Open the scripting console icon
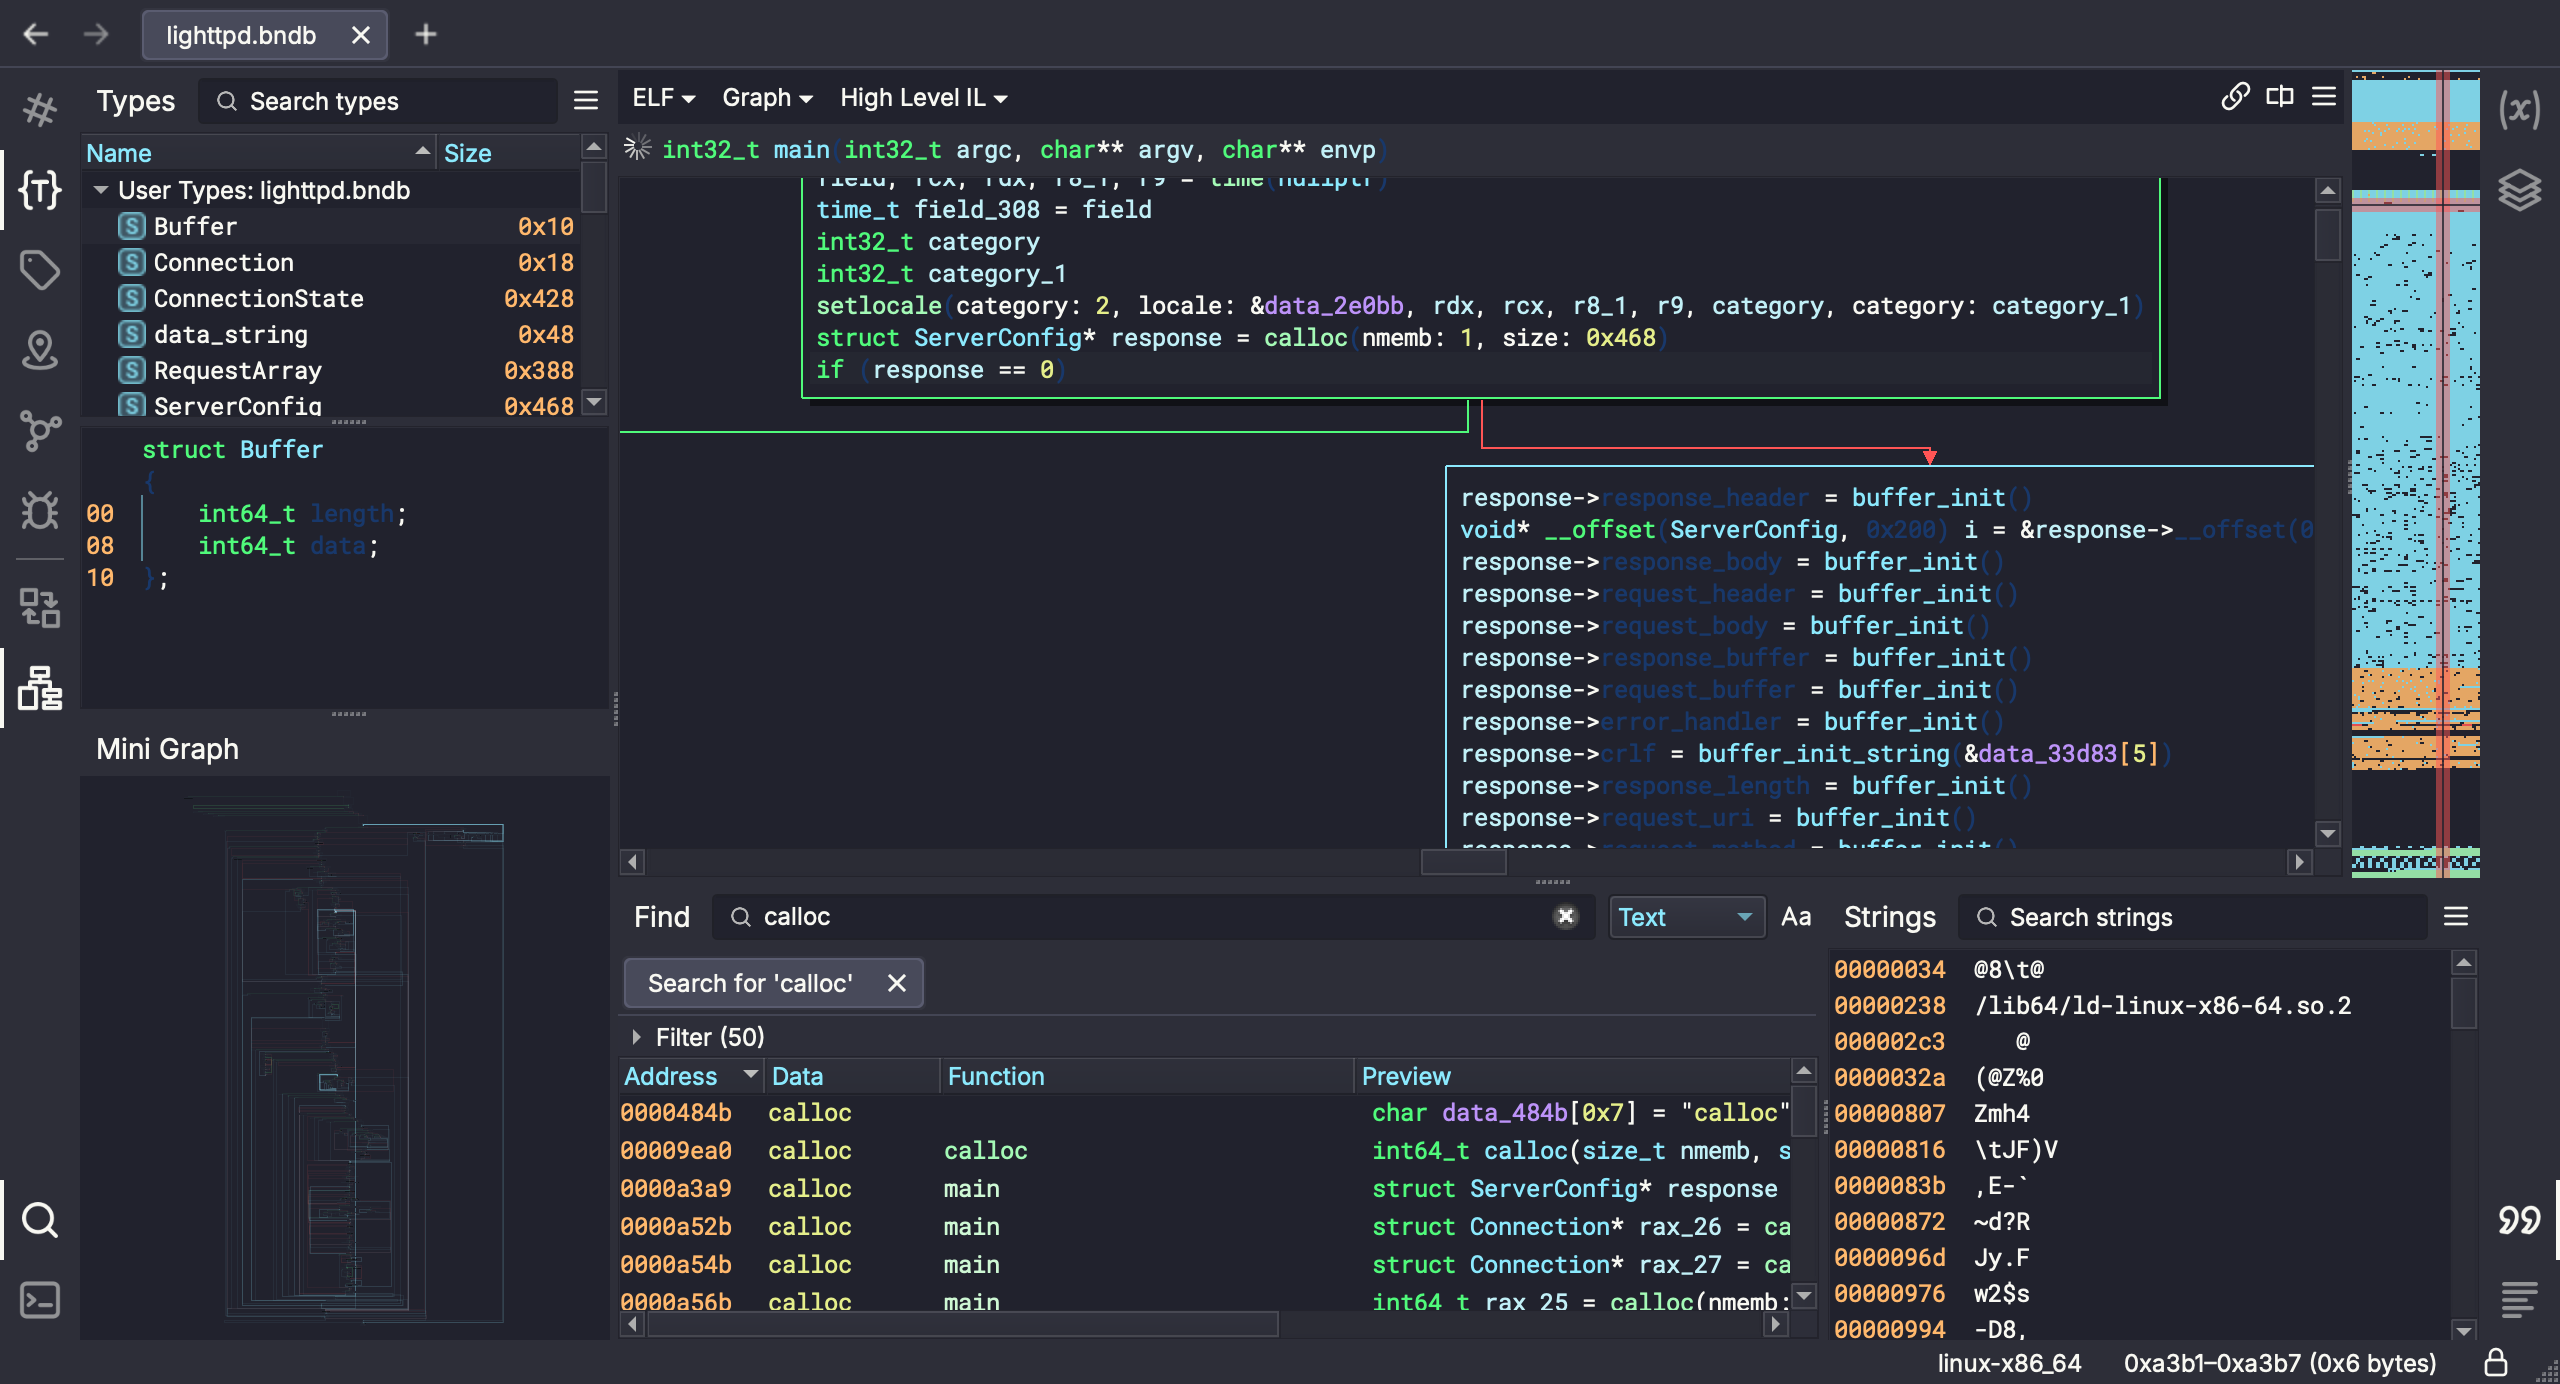This screenshot has width=2560, height=1384. tap(40, 1300)
